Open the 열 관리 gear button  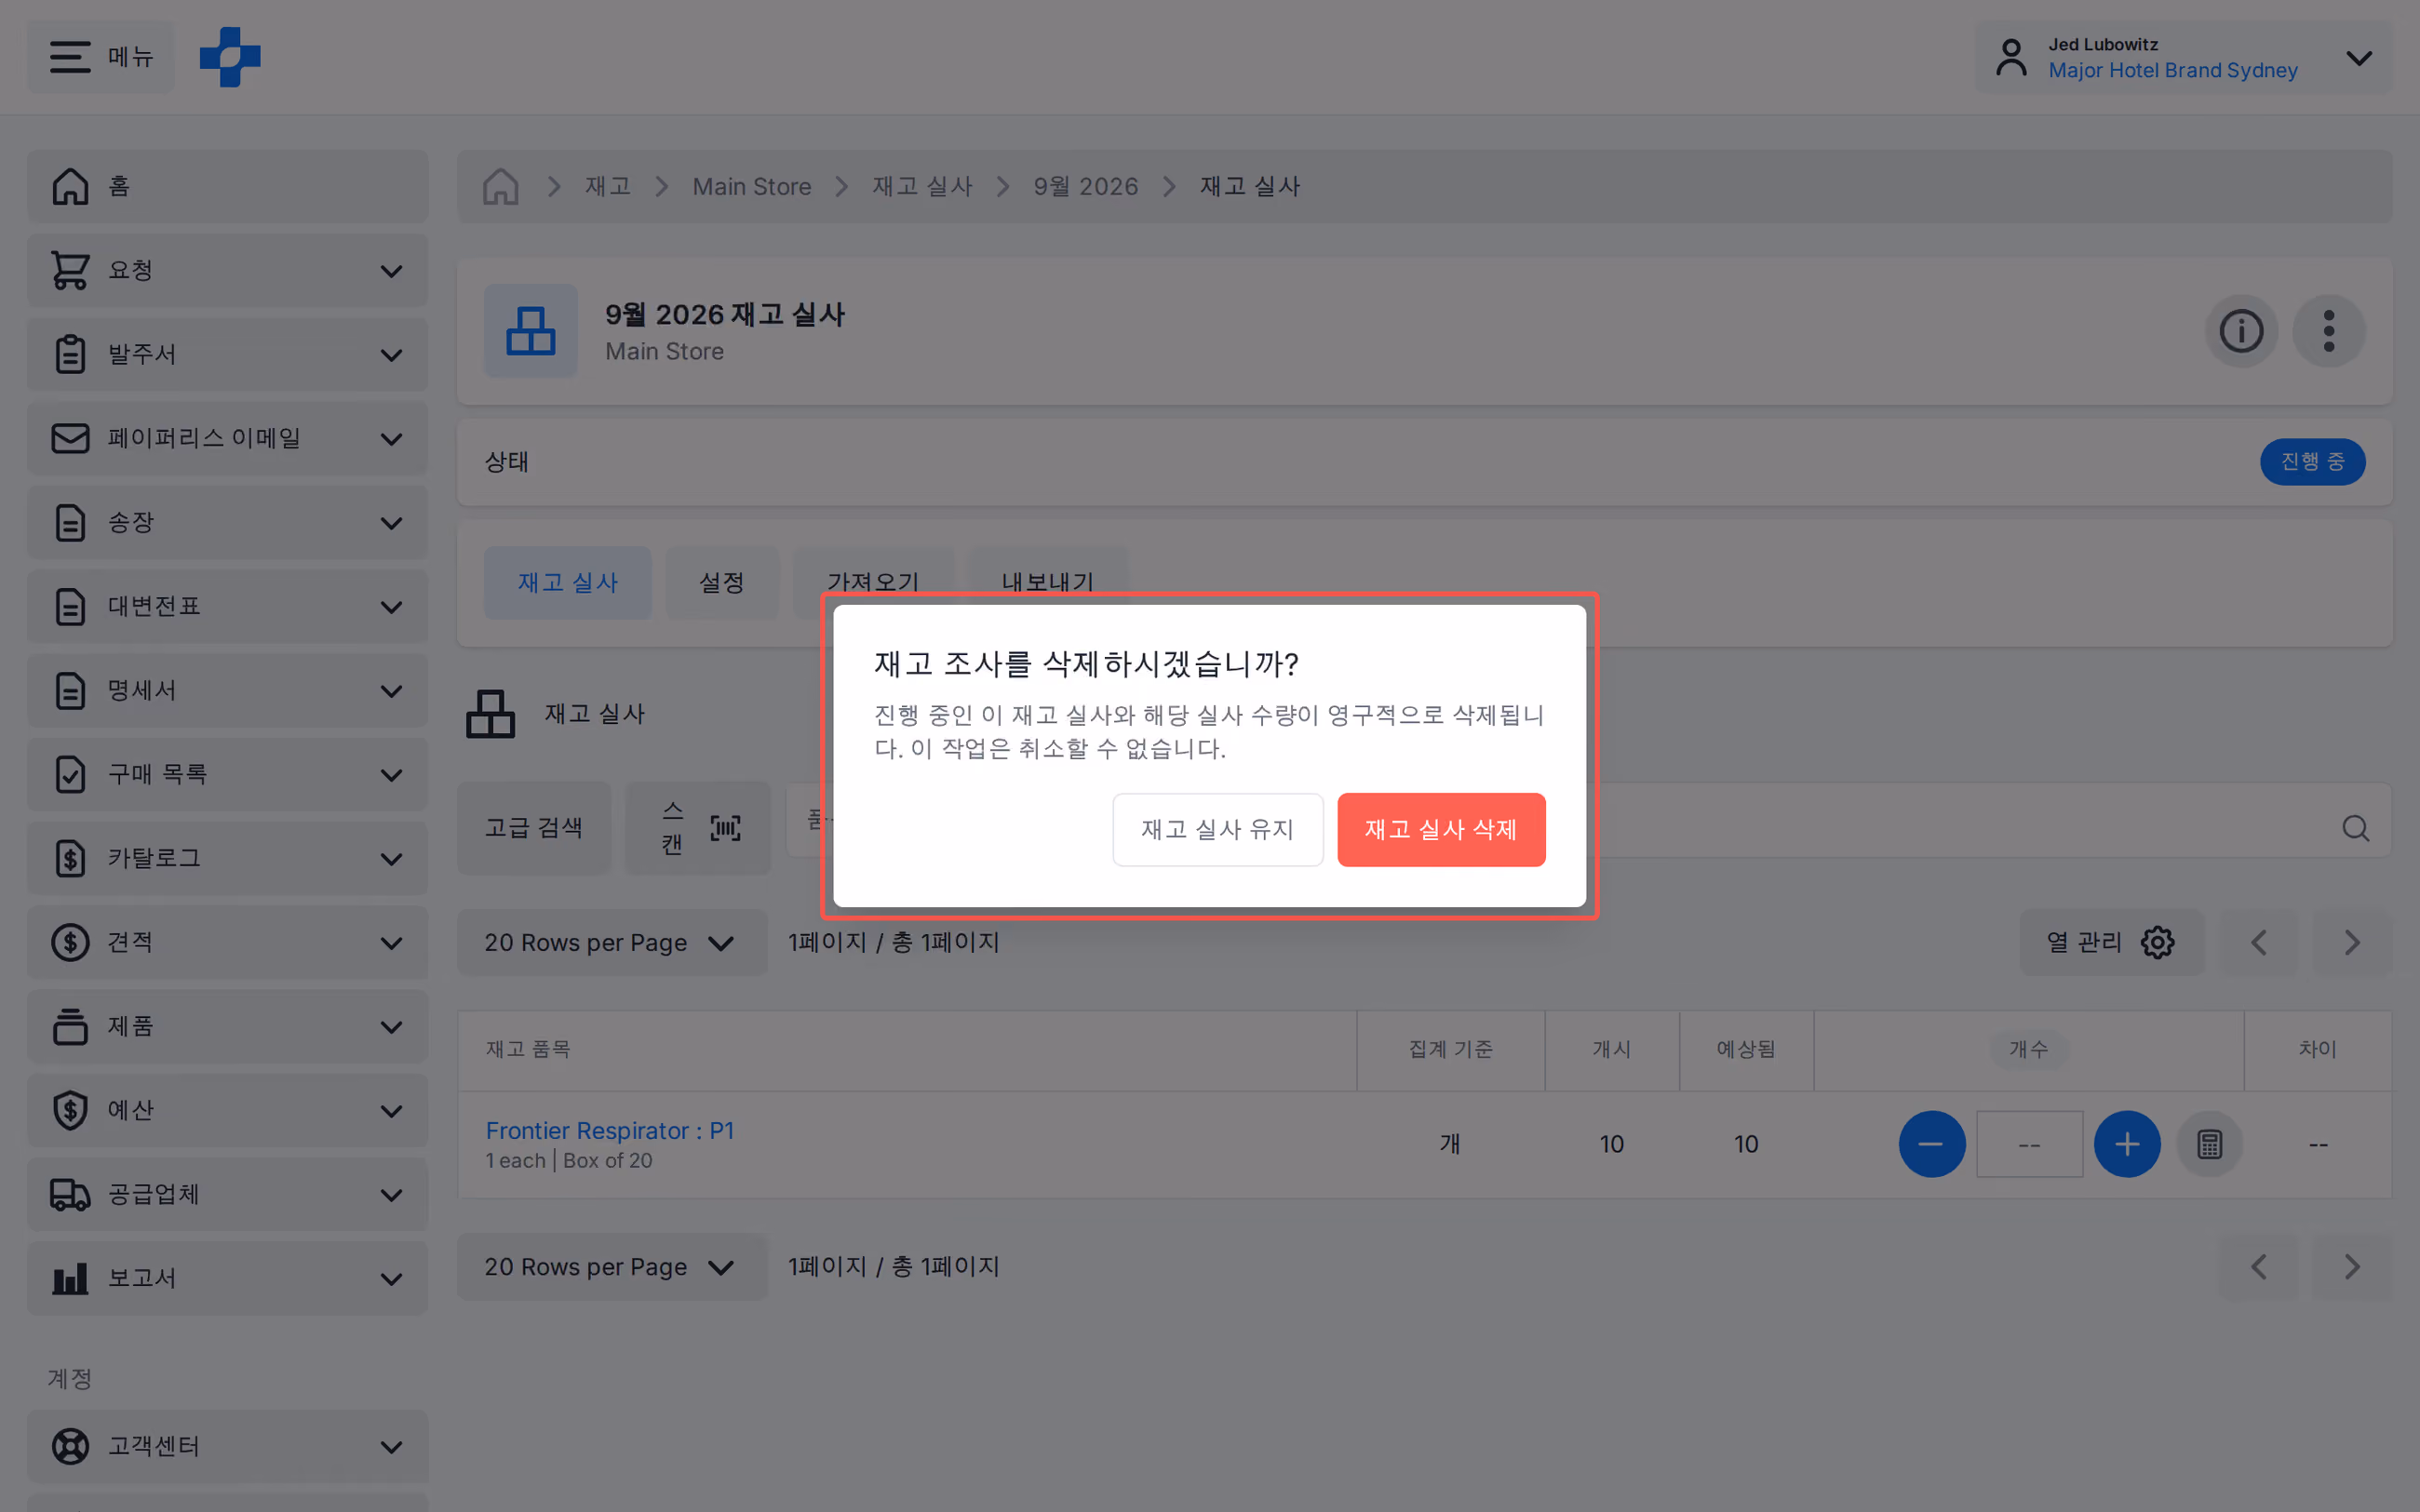tap(2111, 942)
